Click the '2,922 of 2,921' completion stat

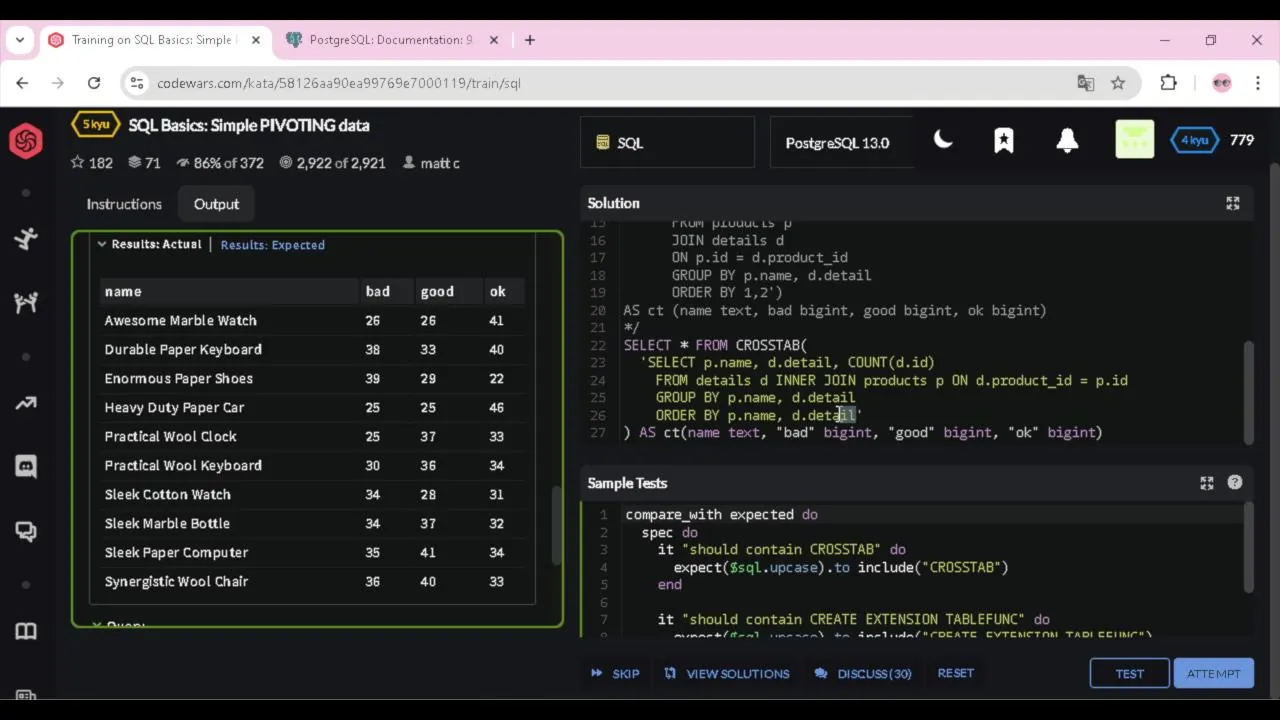332,163
